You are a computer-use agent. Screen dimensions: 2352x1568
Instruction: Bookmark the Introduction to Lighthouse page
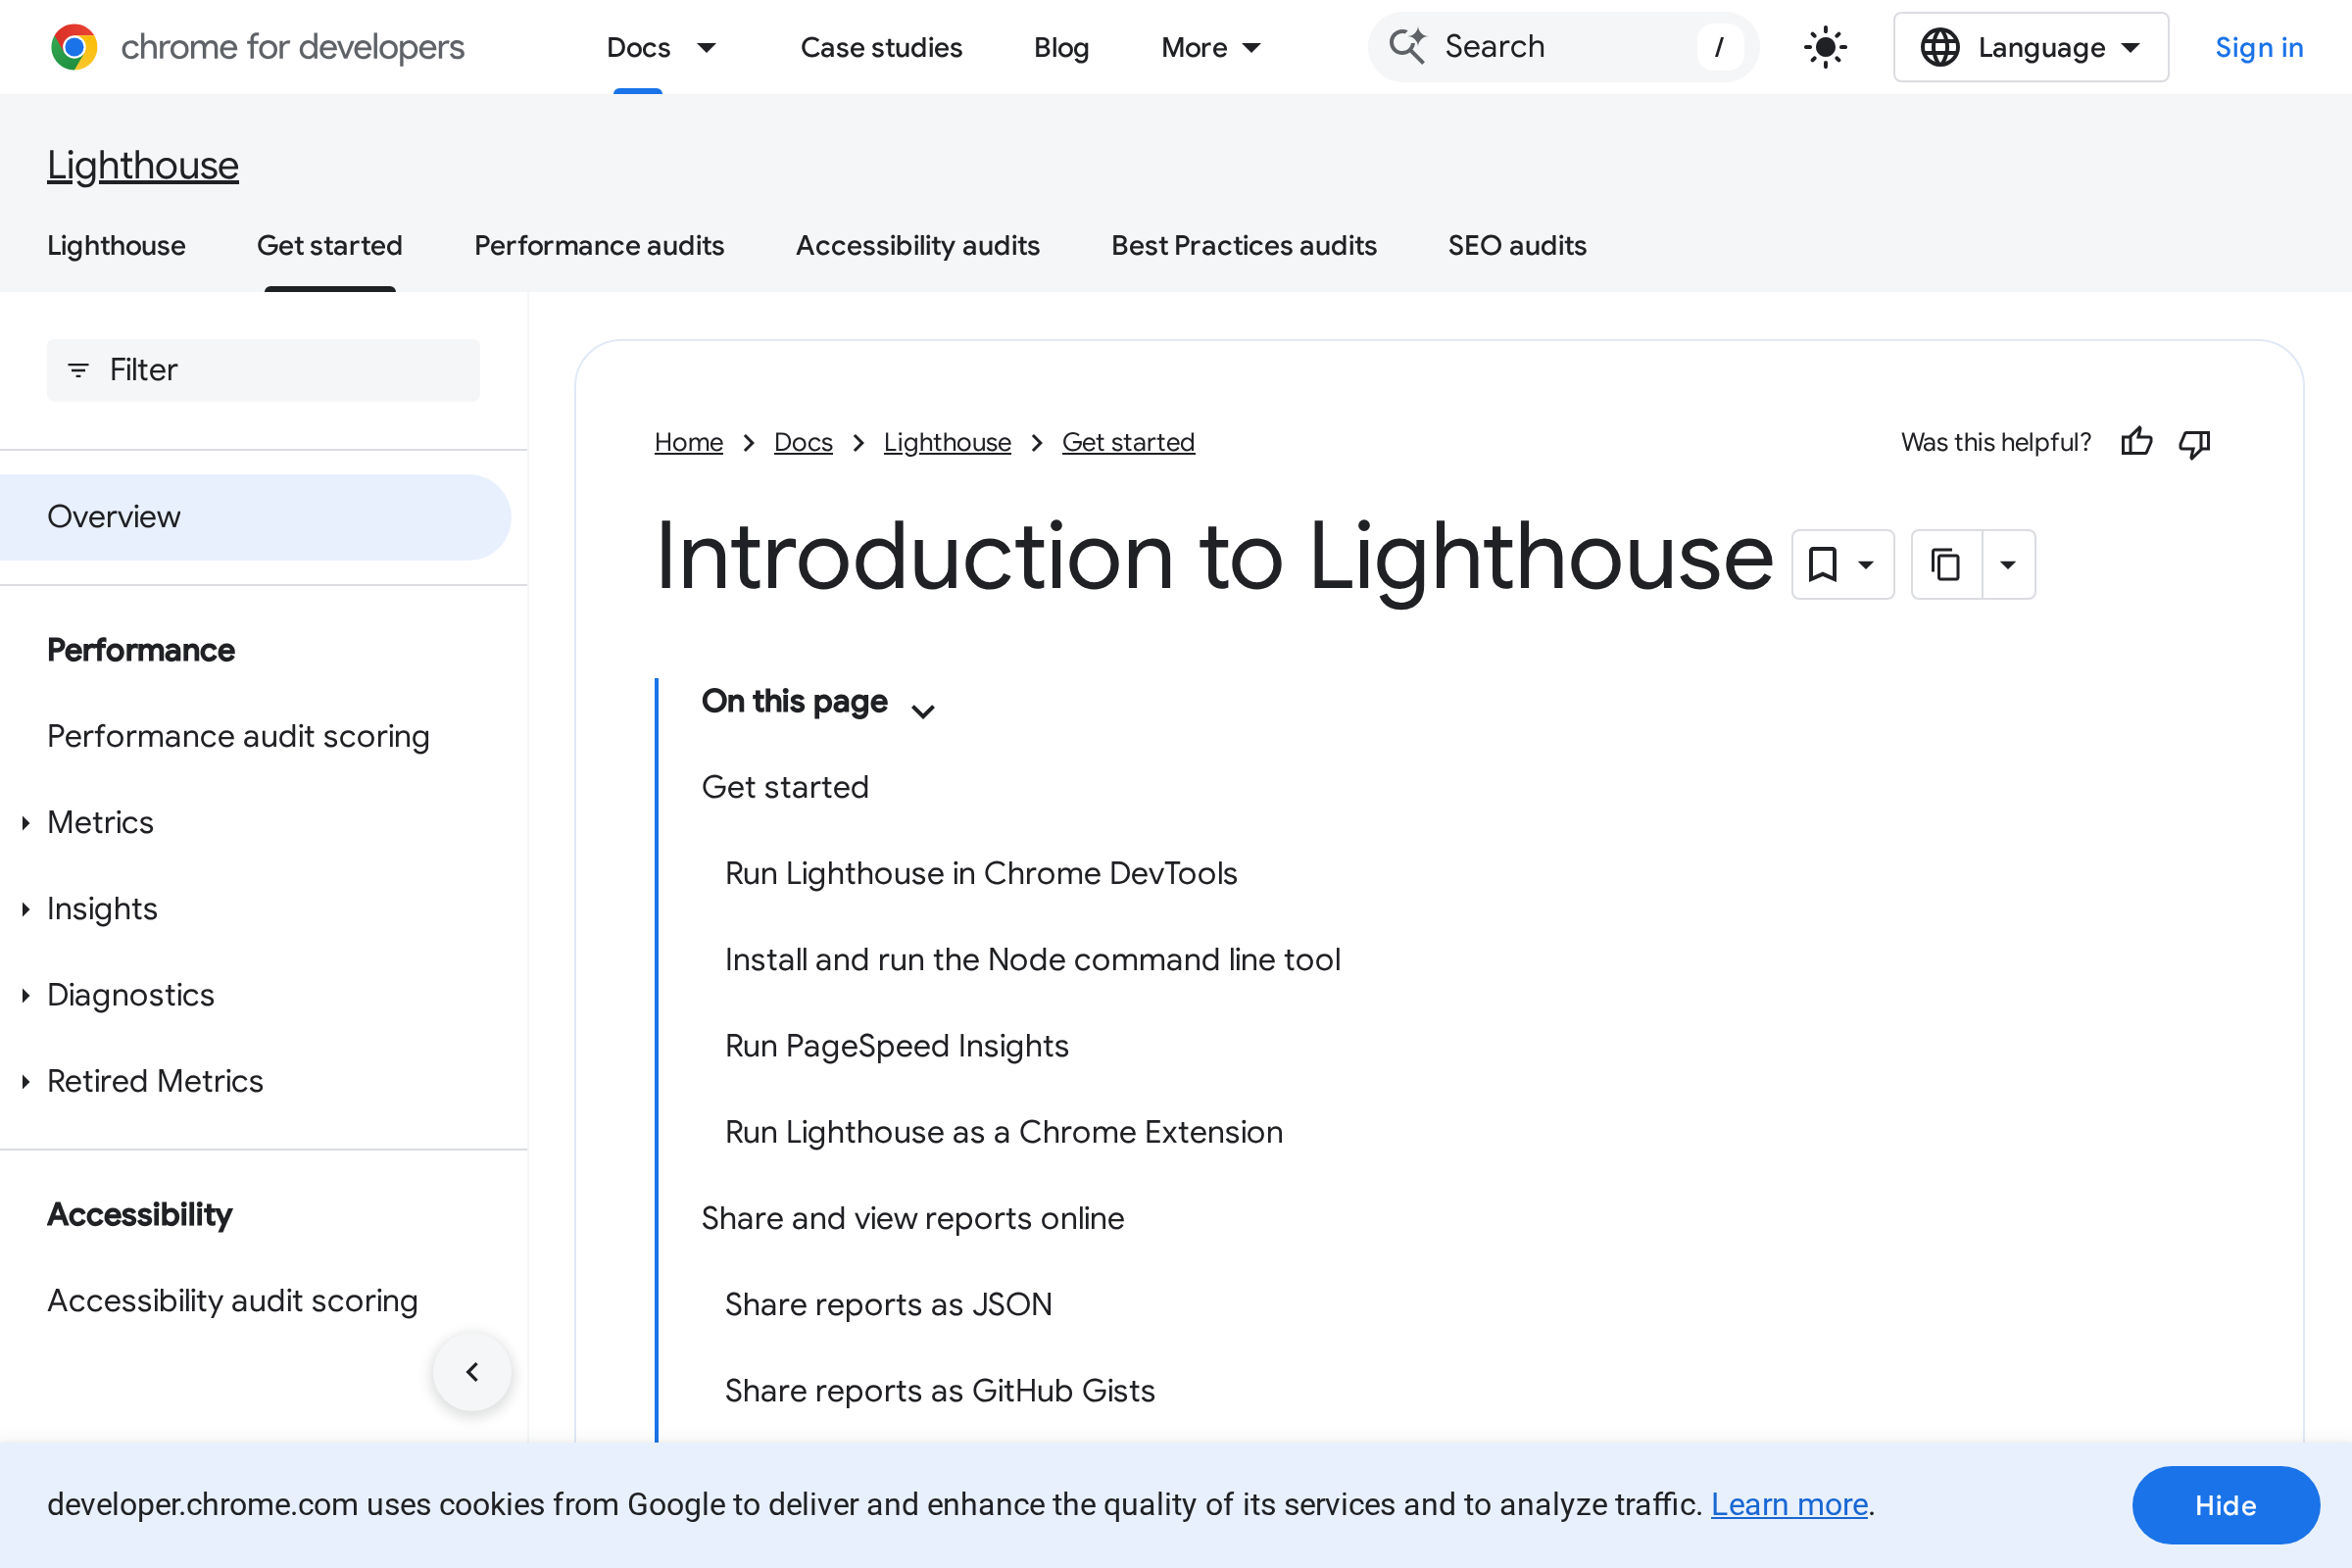tap(1822, 564)
